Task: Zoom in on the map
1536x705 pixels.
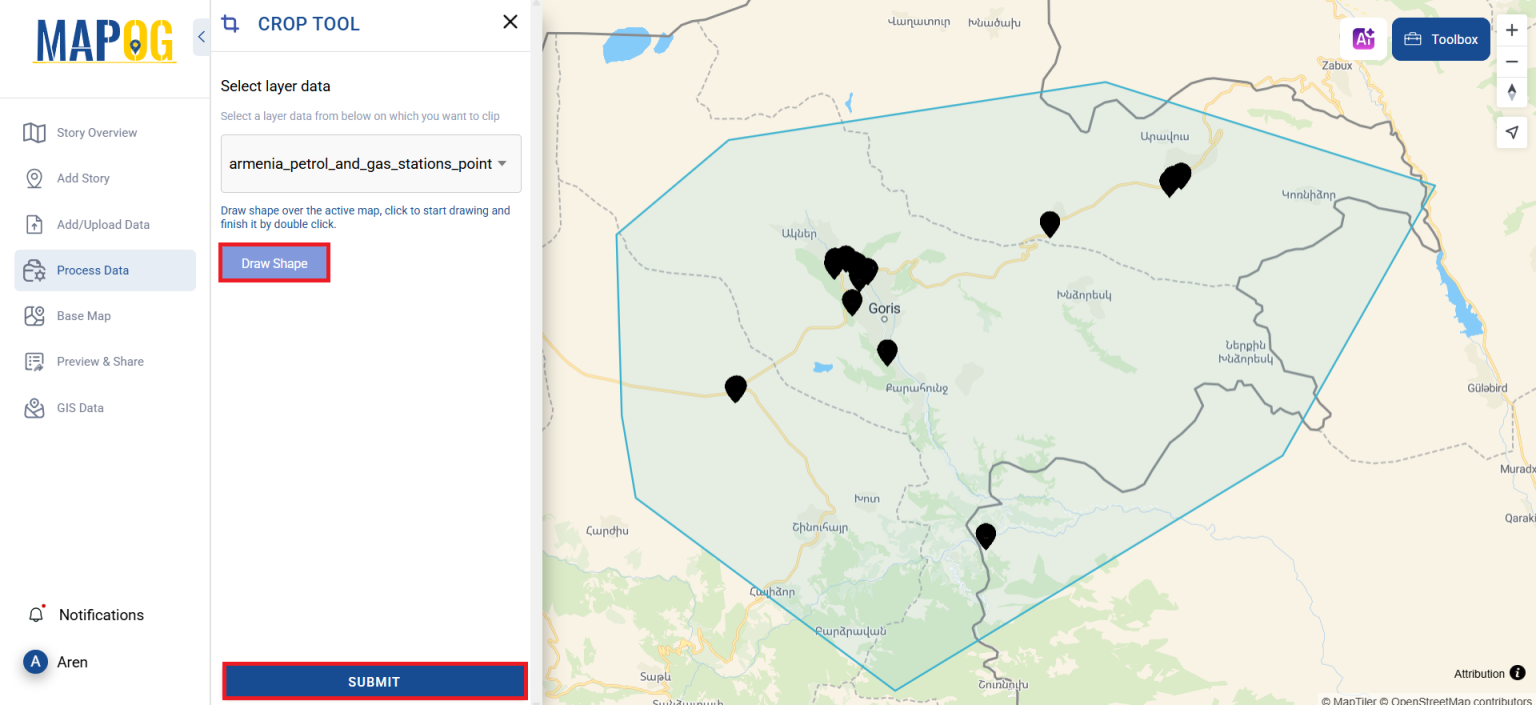Action: tap(1512, 30)
